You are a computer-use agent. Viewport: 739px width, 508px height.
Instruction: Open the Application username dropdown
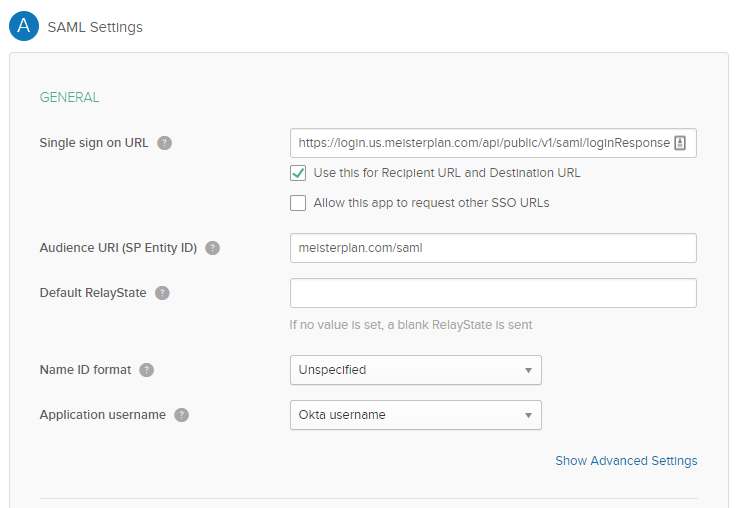point(416,415)
